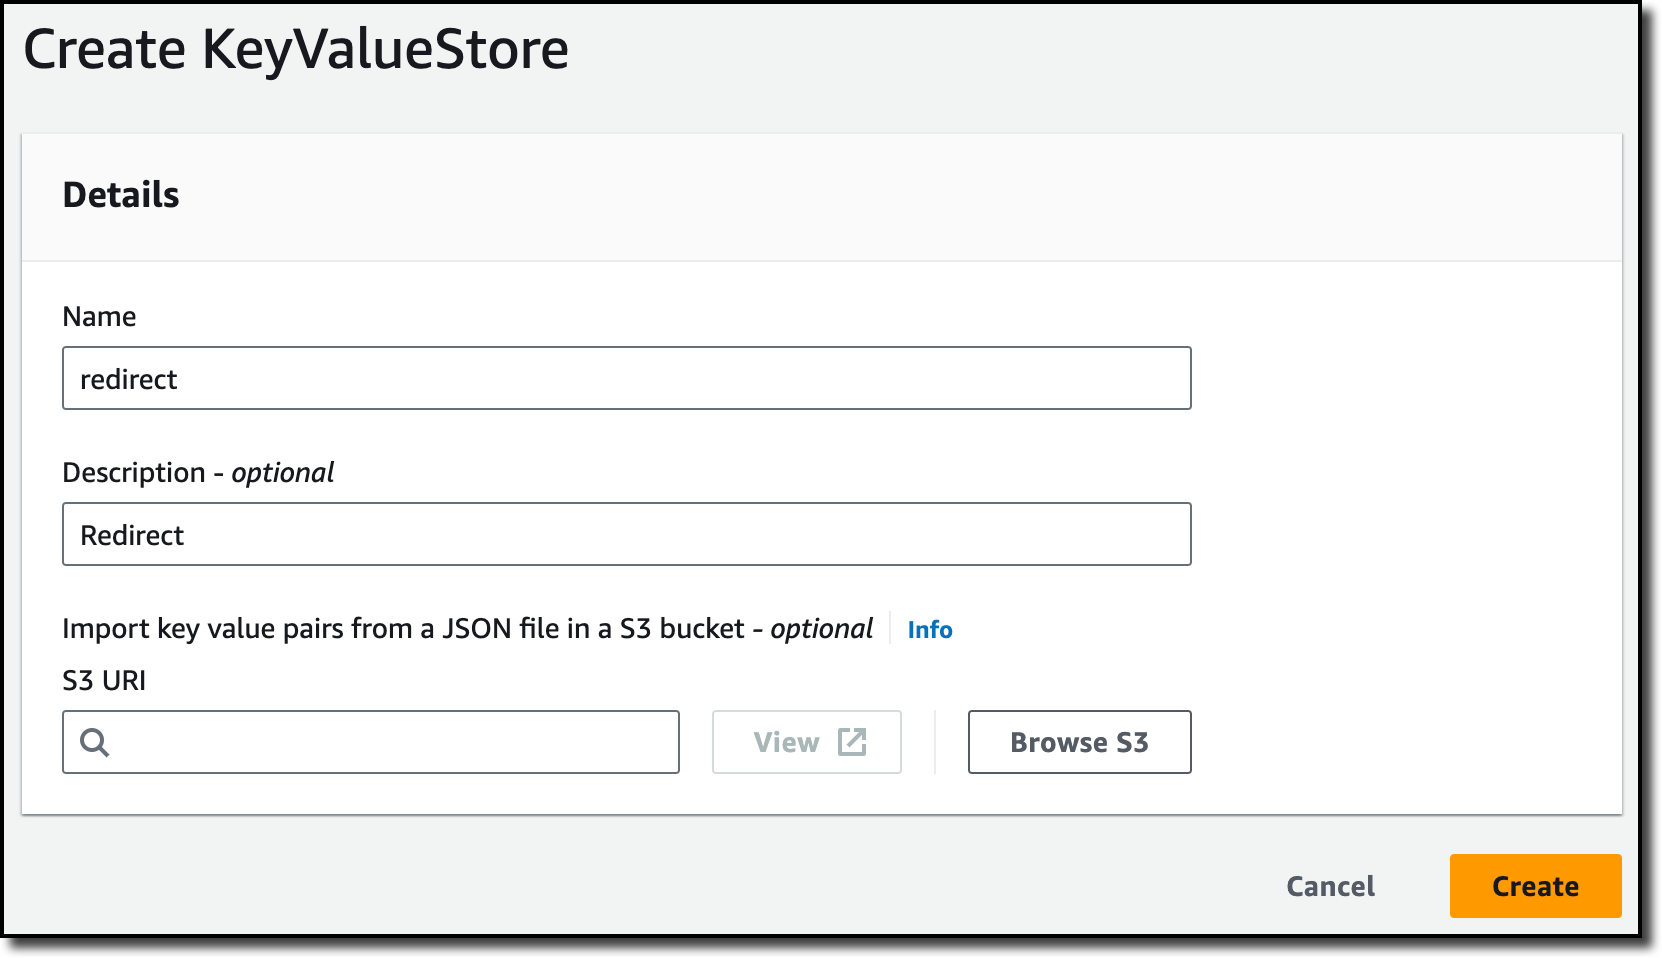Click the external-link icon on the View button
Image resolution: width=1662 pixels, height=958 pixels.
[x=852, y=742]
